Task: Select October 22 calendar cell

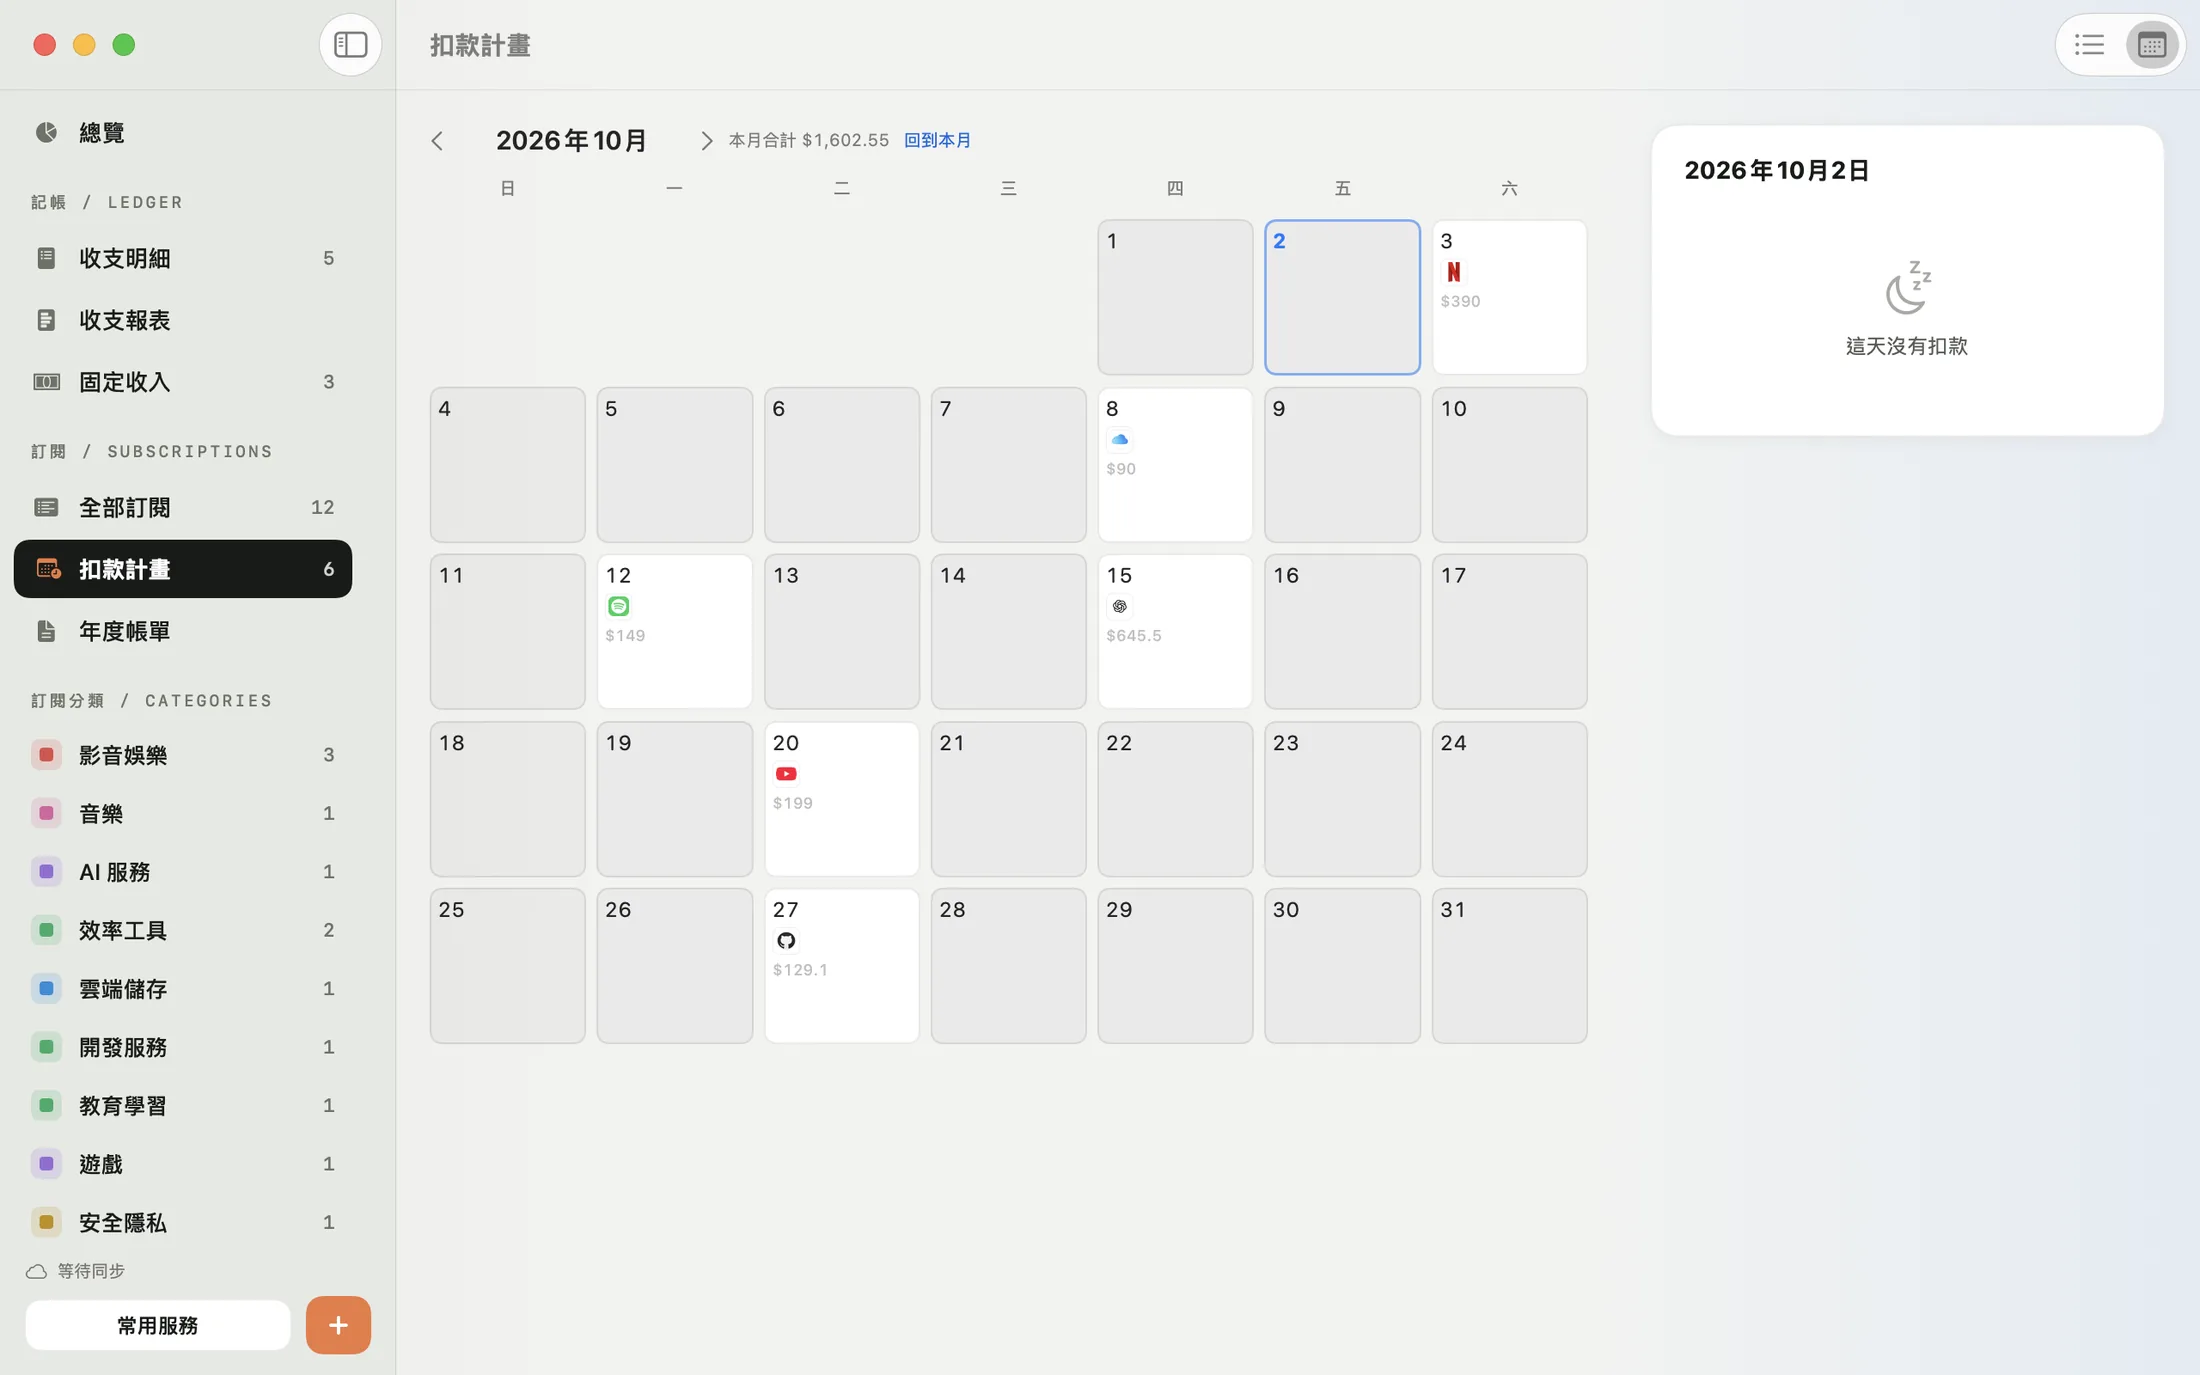Action: [x=1175, y=799]
